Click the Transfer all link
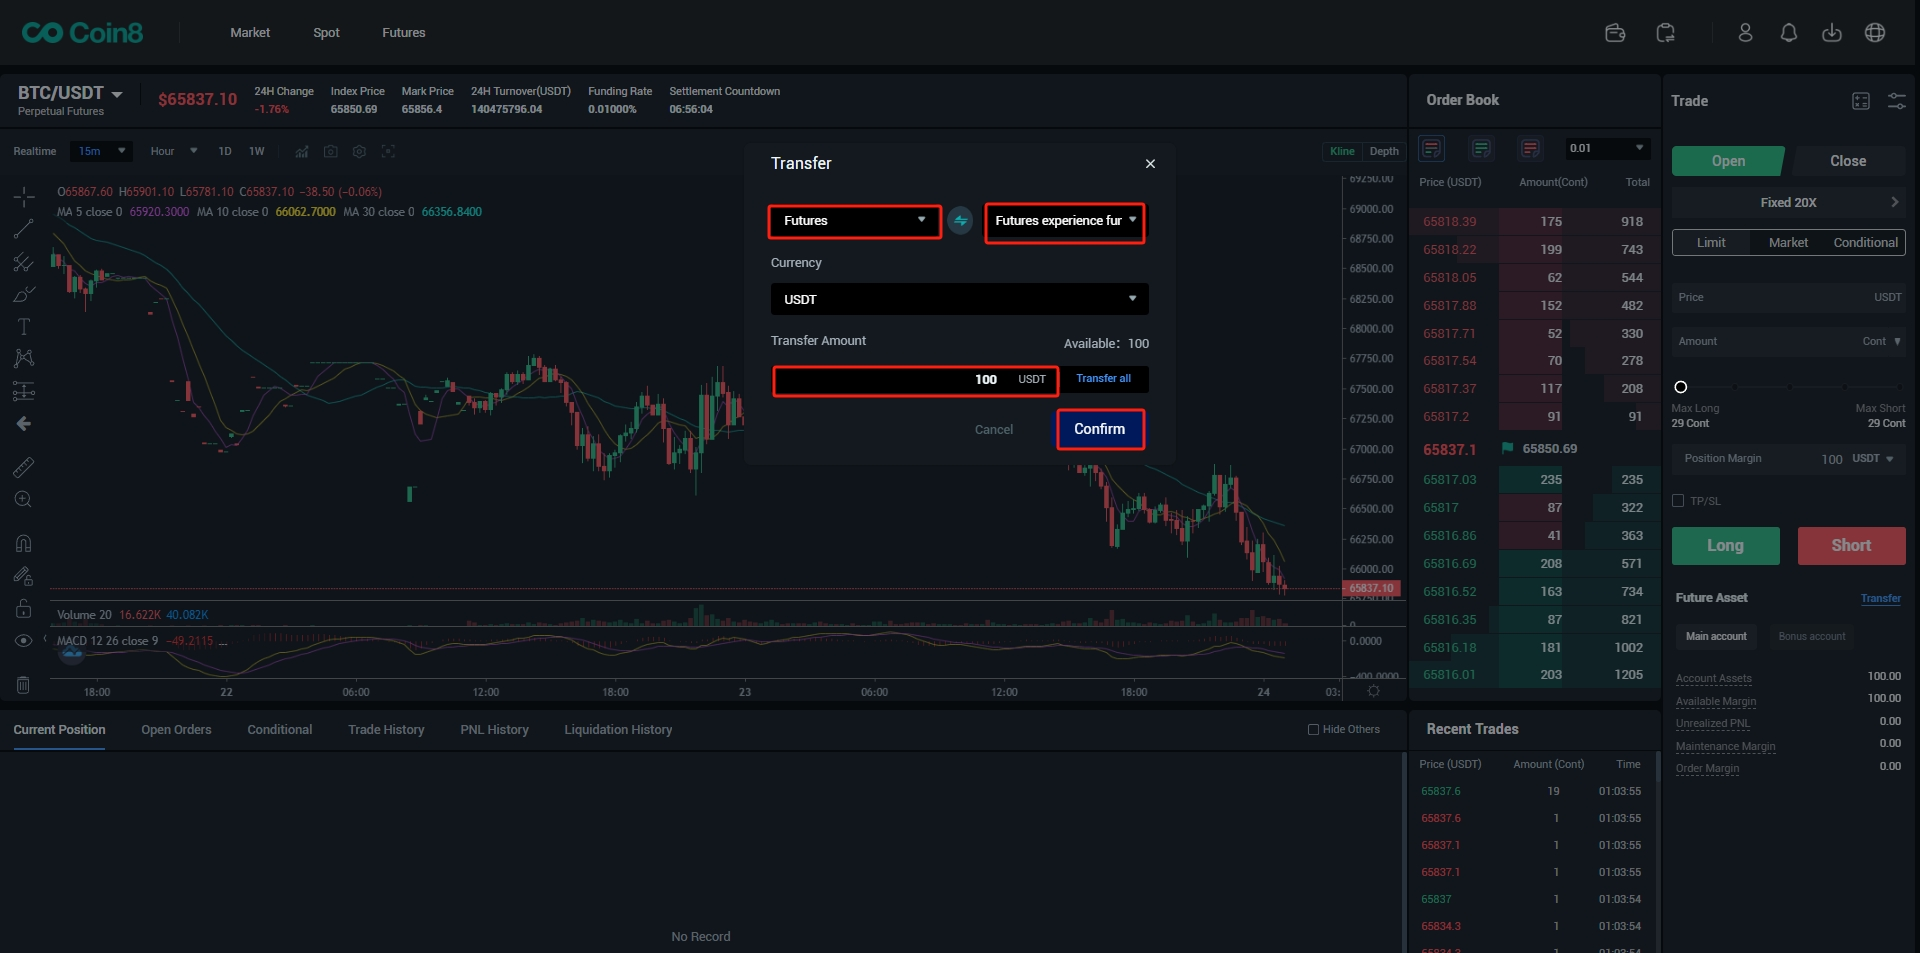The width and height of the screenshot is (1920, 953). 1103,379
